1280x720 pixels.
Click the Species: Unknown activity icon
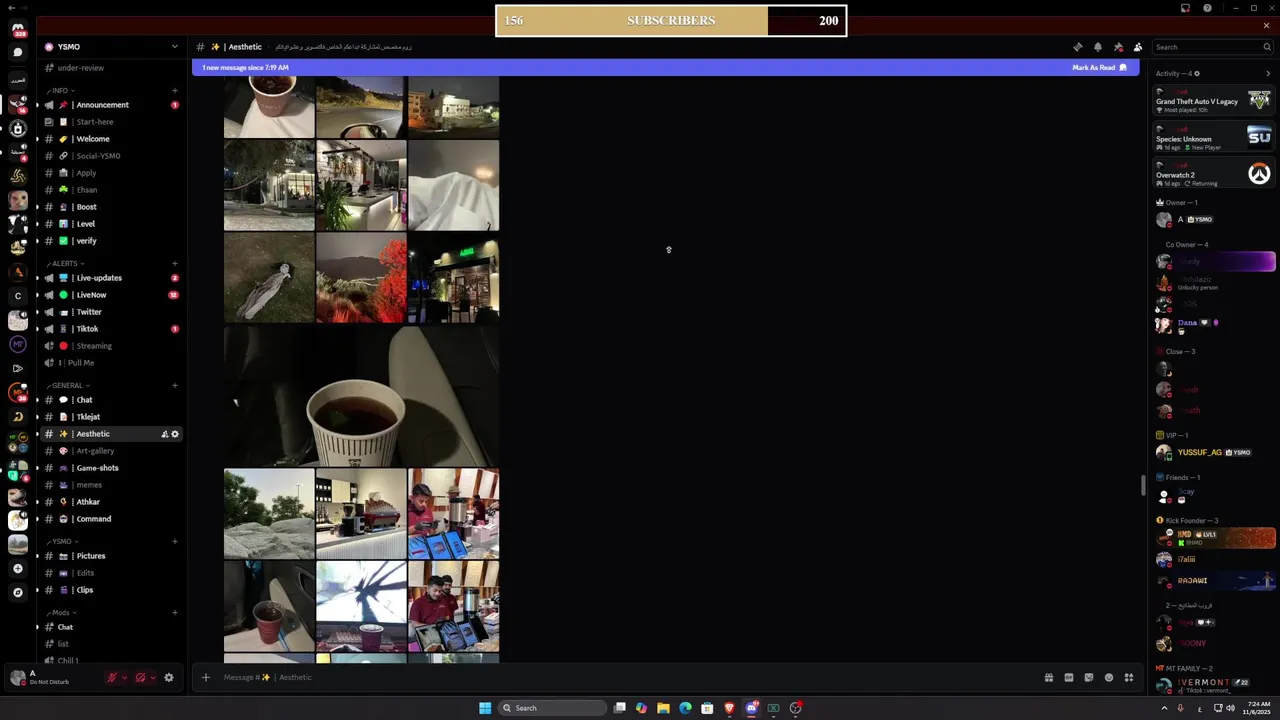point(1259,136)
